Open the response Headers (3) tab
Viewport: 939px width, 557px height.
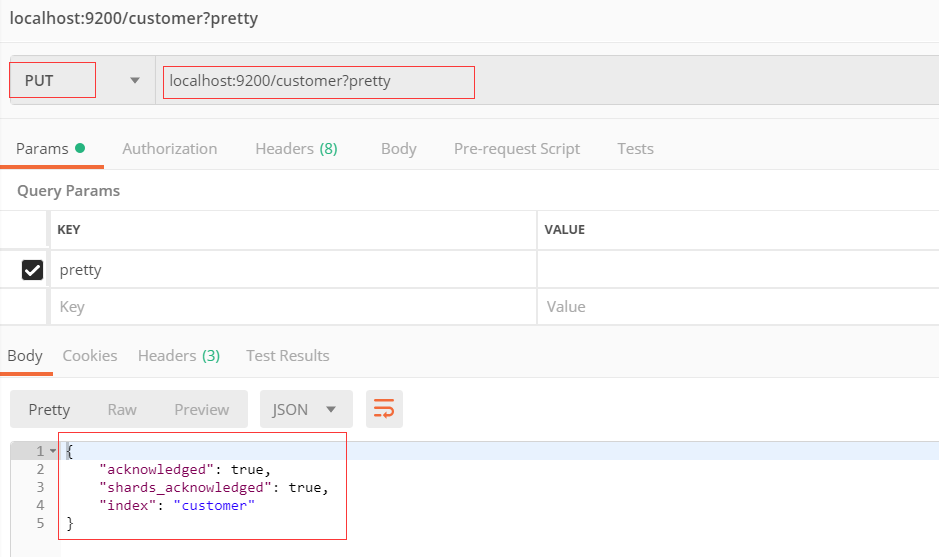pyautogui.click(x=179, y=356)
